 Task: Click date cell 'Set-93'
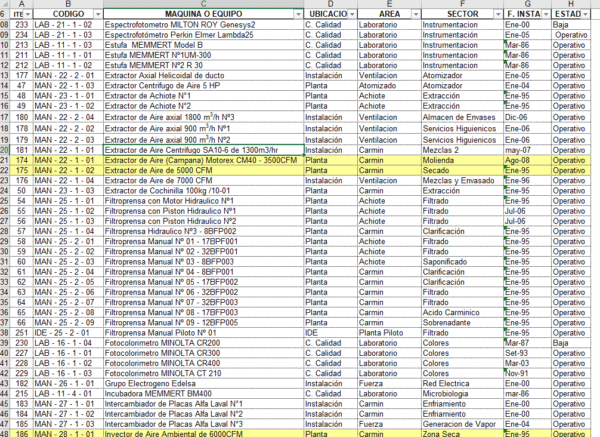tap(527, 353)
